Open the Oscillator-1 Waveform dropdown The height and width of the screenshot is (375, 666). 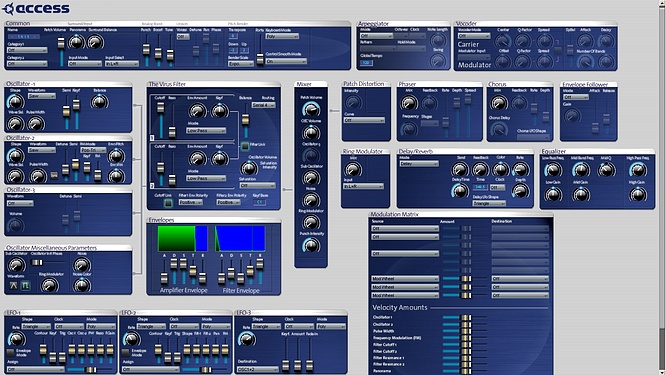[42, 96]
